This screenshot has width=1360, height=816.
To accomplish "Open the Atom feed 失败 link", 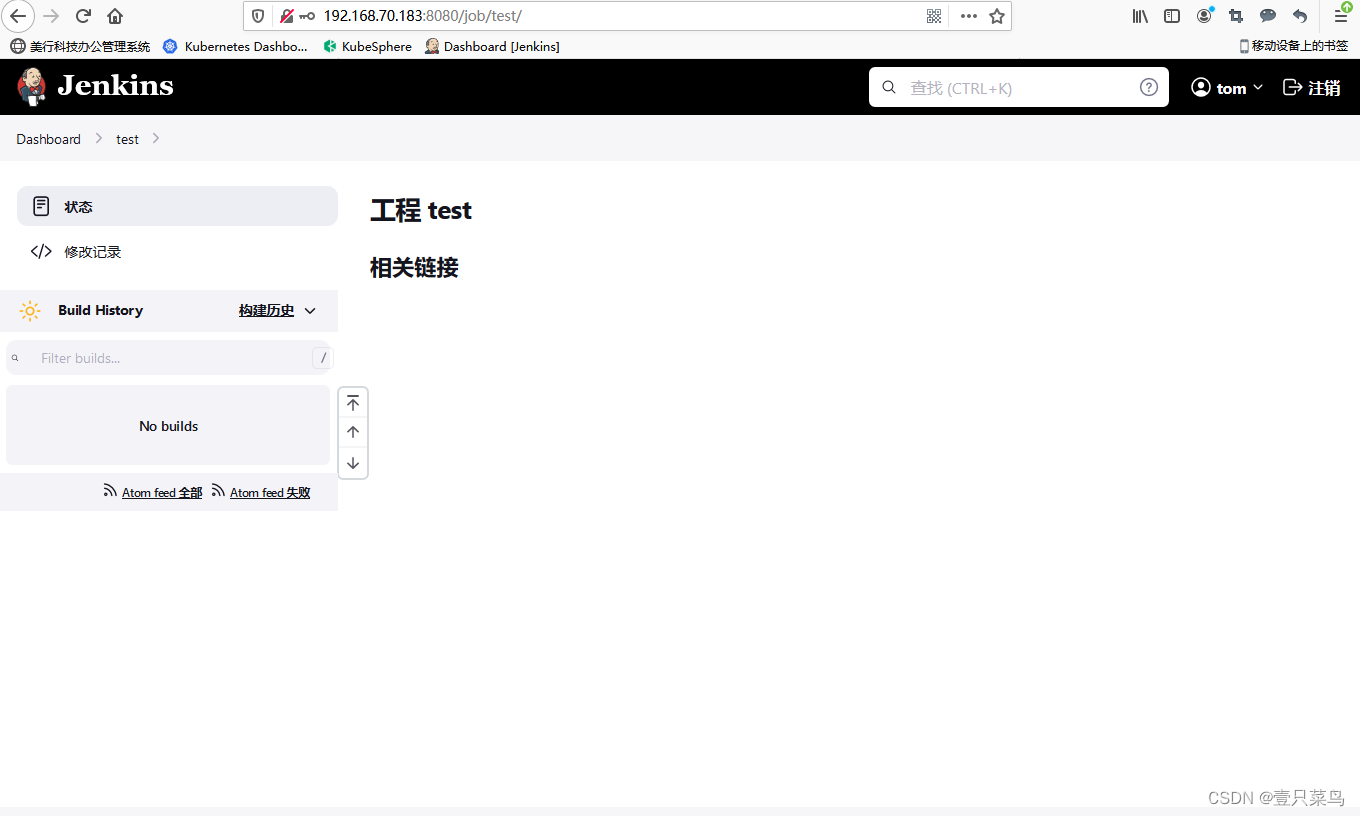I will coord(270,493).
